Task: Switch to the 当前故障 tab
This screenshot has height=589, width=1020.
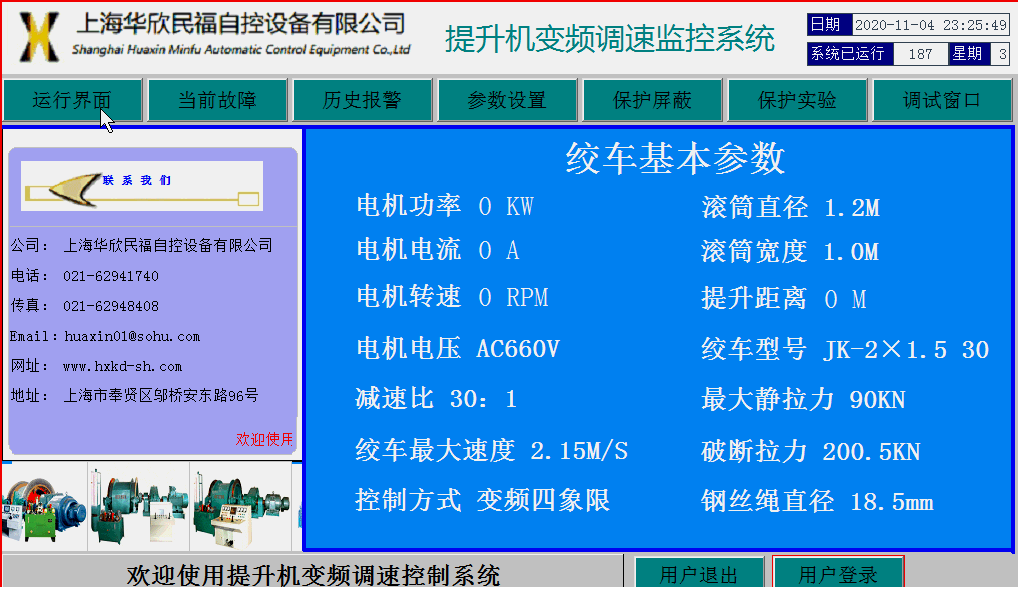Action: 217,100
